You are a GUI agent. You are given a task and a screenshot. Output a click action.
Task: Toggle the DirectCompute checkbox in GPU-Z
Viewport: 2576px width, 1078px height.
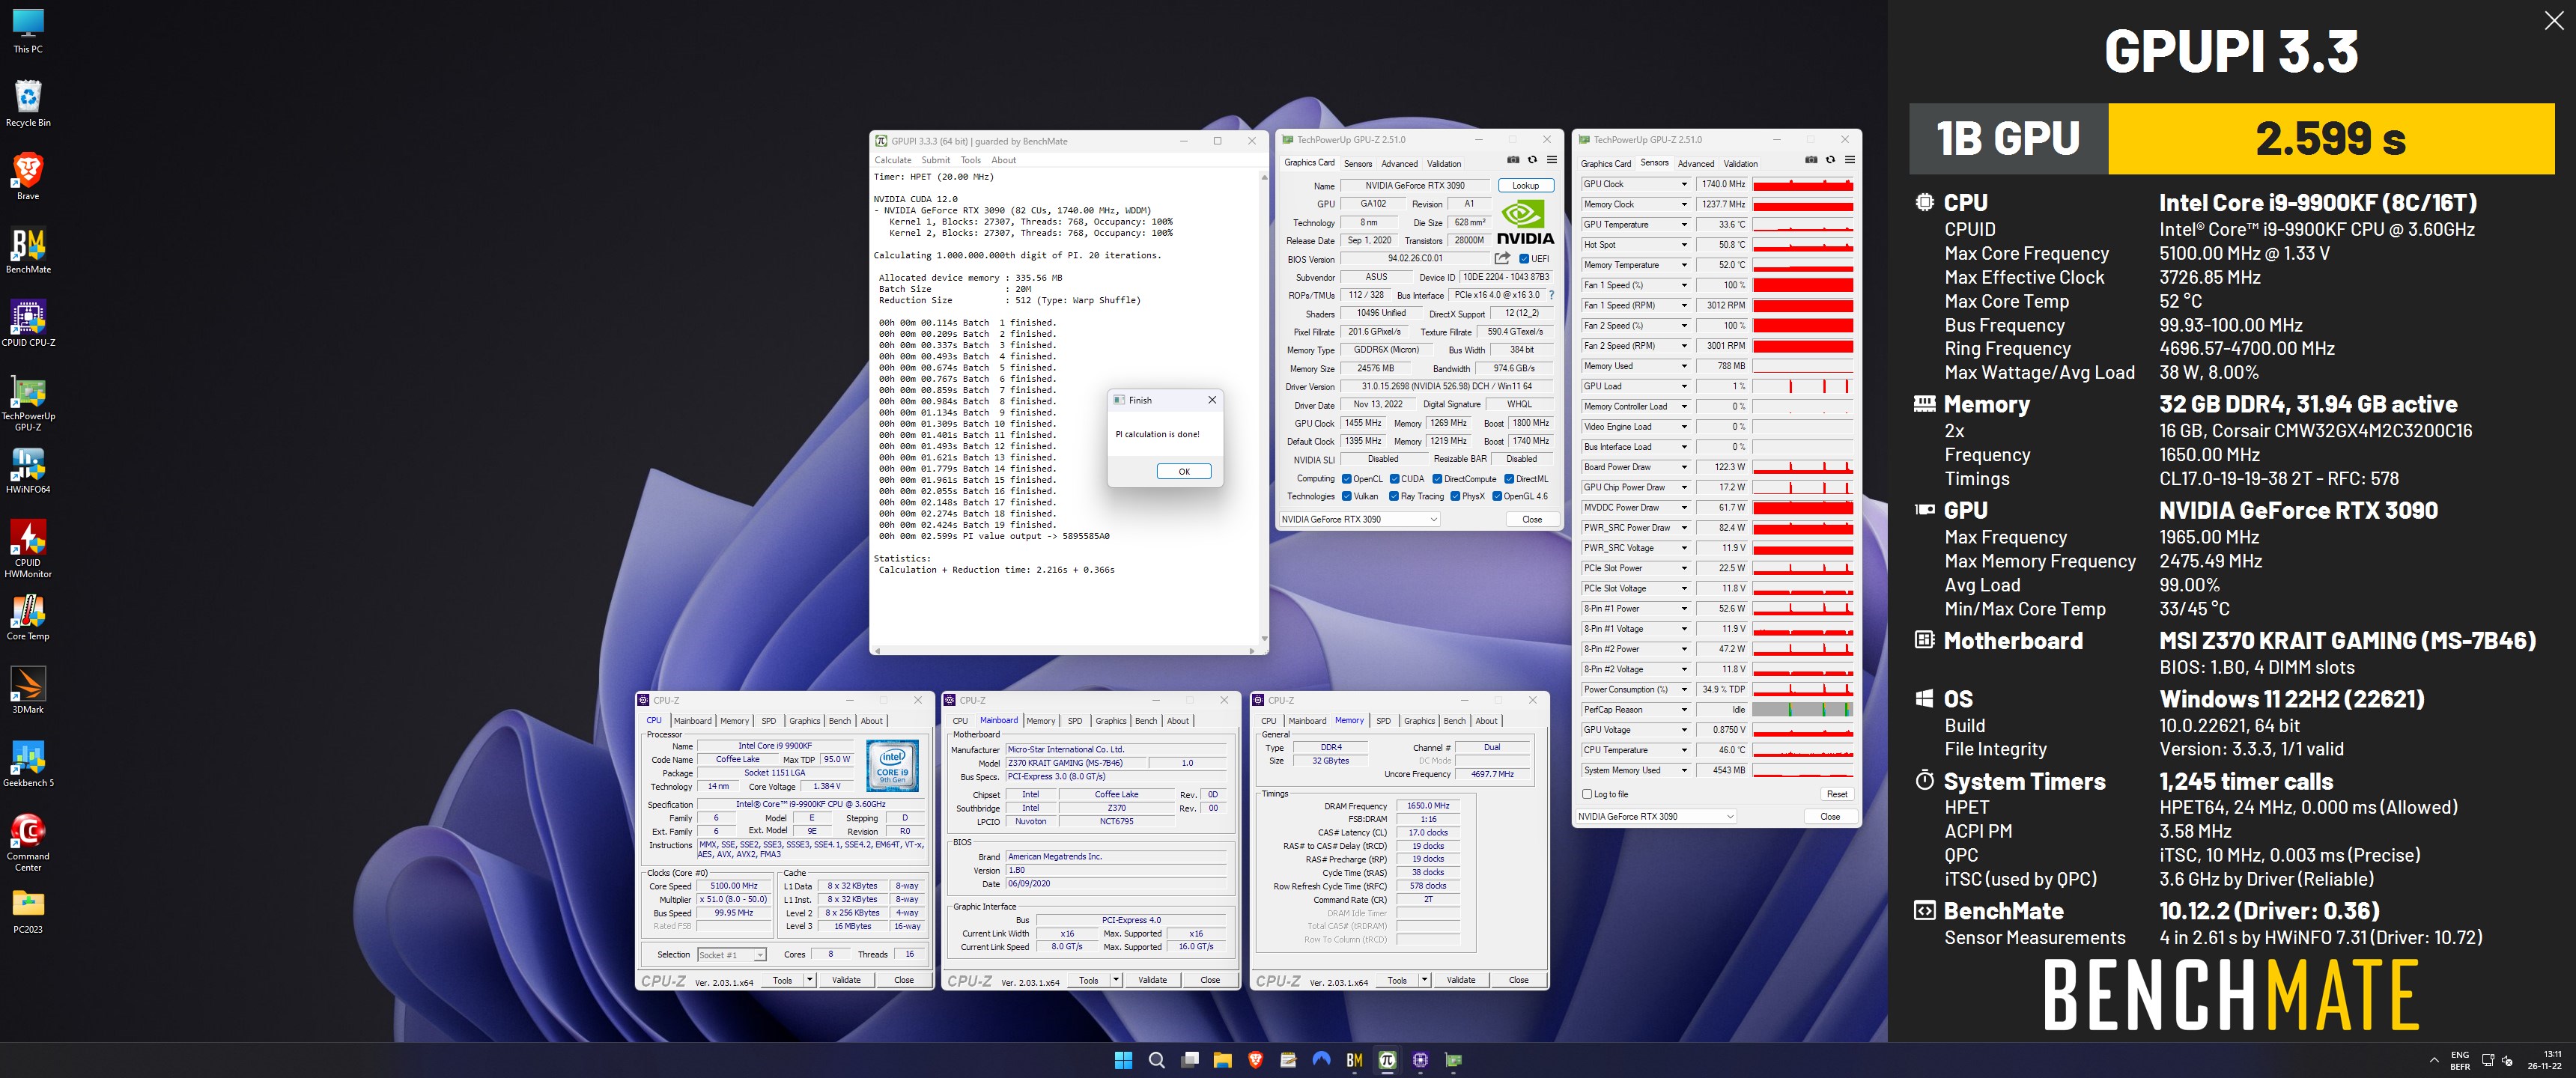(1437, 479)
